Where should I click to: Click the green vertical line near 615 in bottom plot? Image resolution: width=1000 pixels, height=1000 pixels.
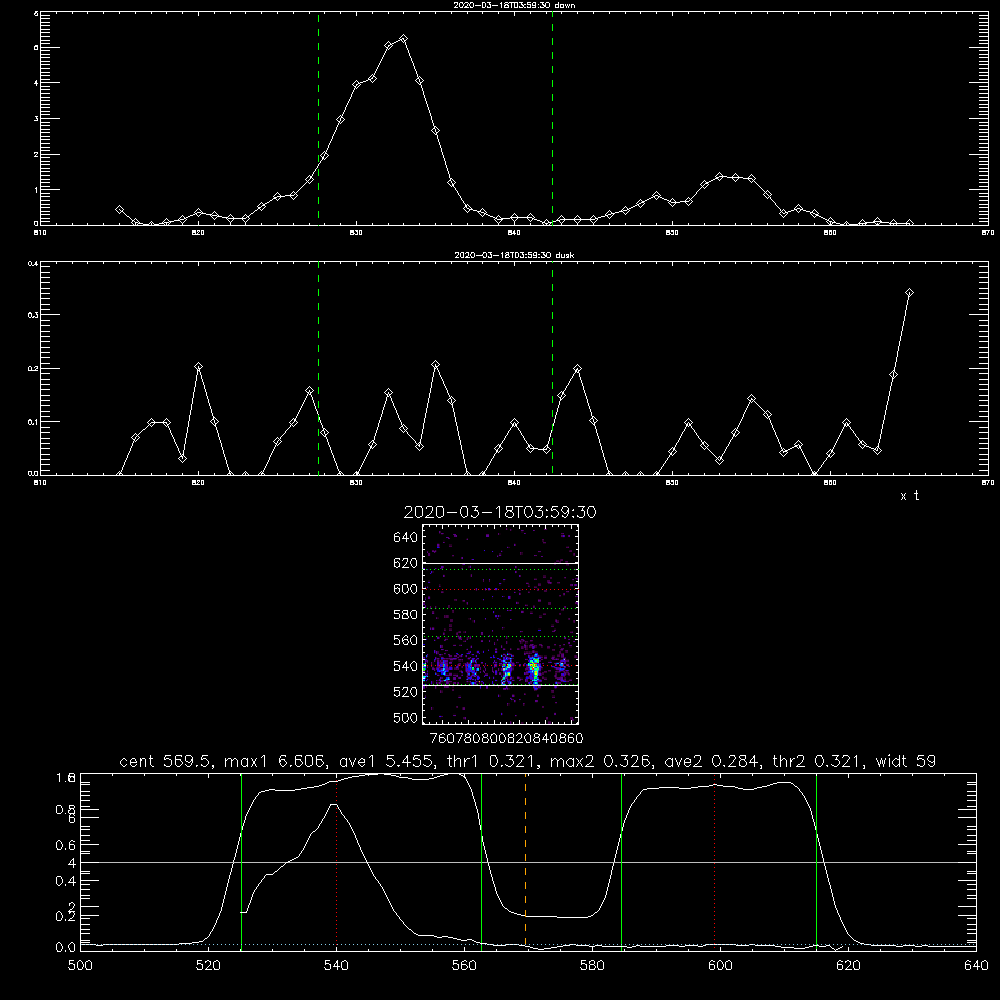tap(816, 861)
